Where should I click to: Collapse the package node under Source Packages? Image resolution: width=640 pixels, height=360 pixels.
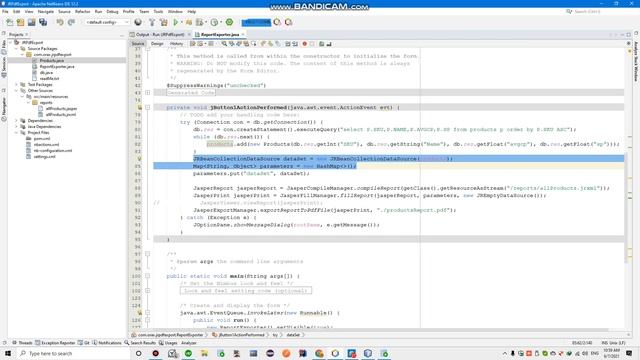[22, 54]
